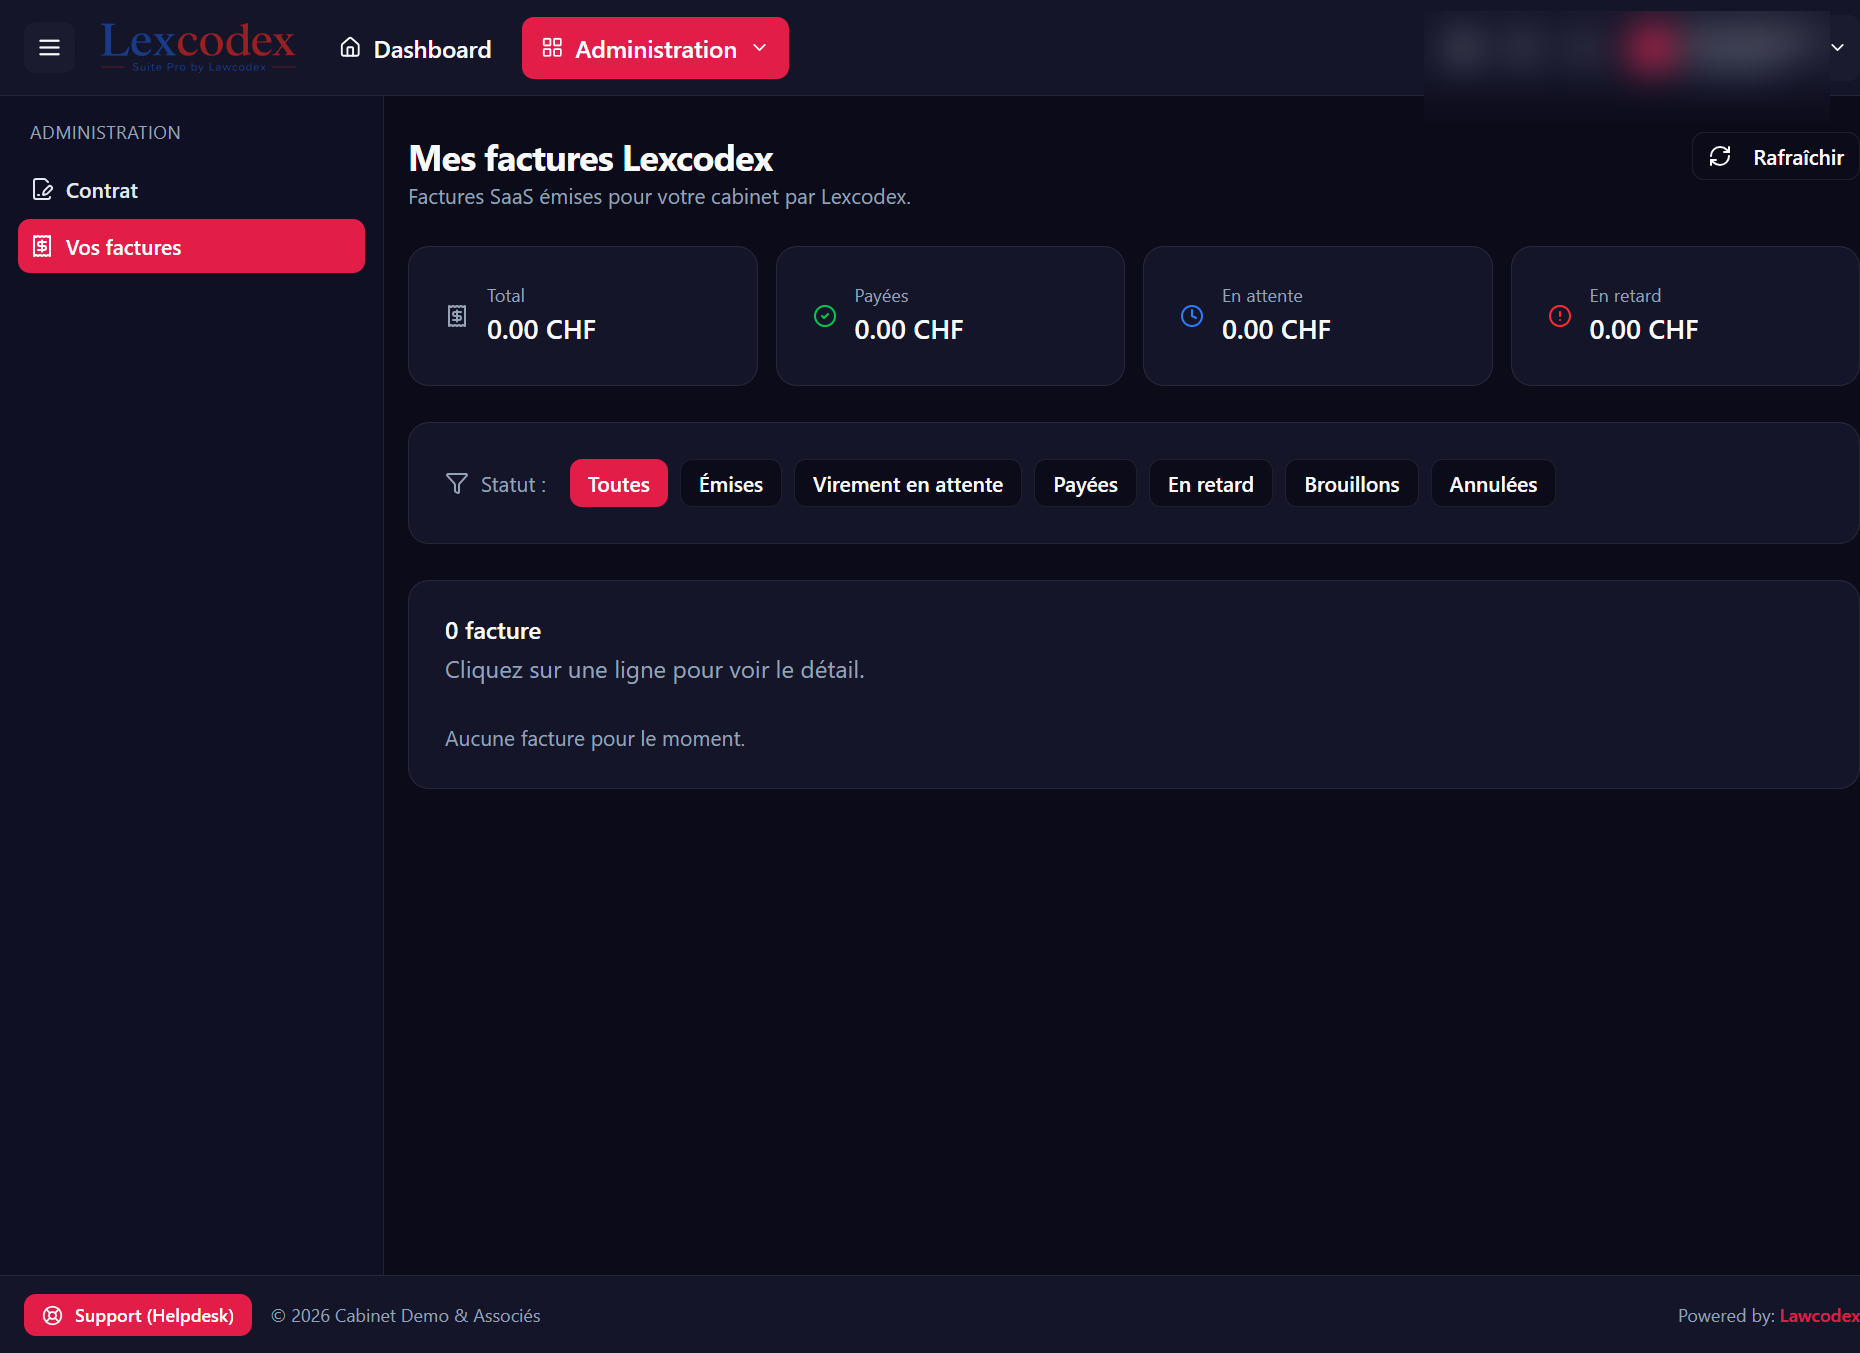Click the 'Mes factures Lexcodex' title
Viewport: 1860px width, 1353px height.
(x=591, y=159)
